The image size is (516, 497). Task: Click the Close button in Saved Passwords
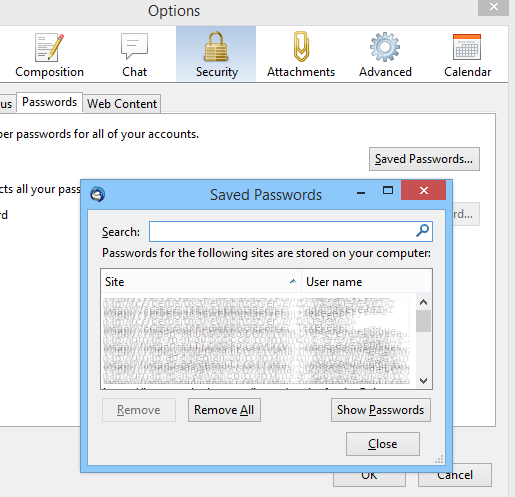coord(383,444)
